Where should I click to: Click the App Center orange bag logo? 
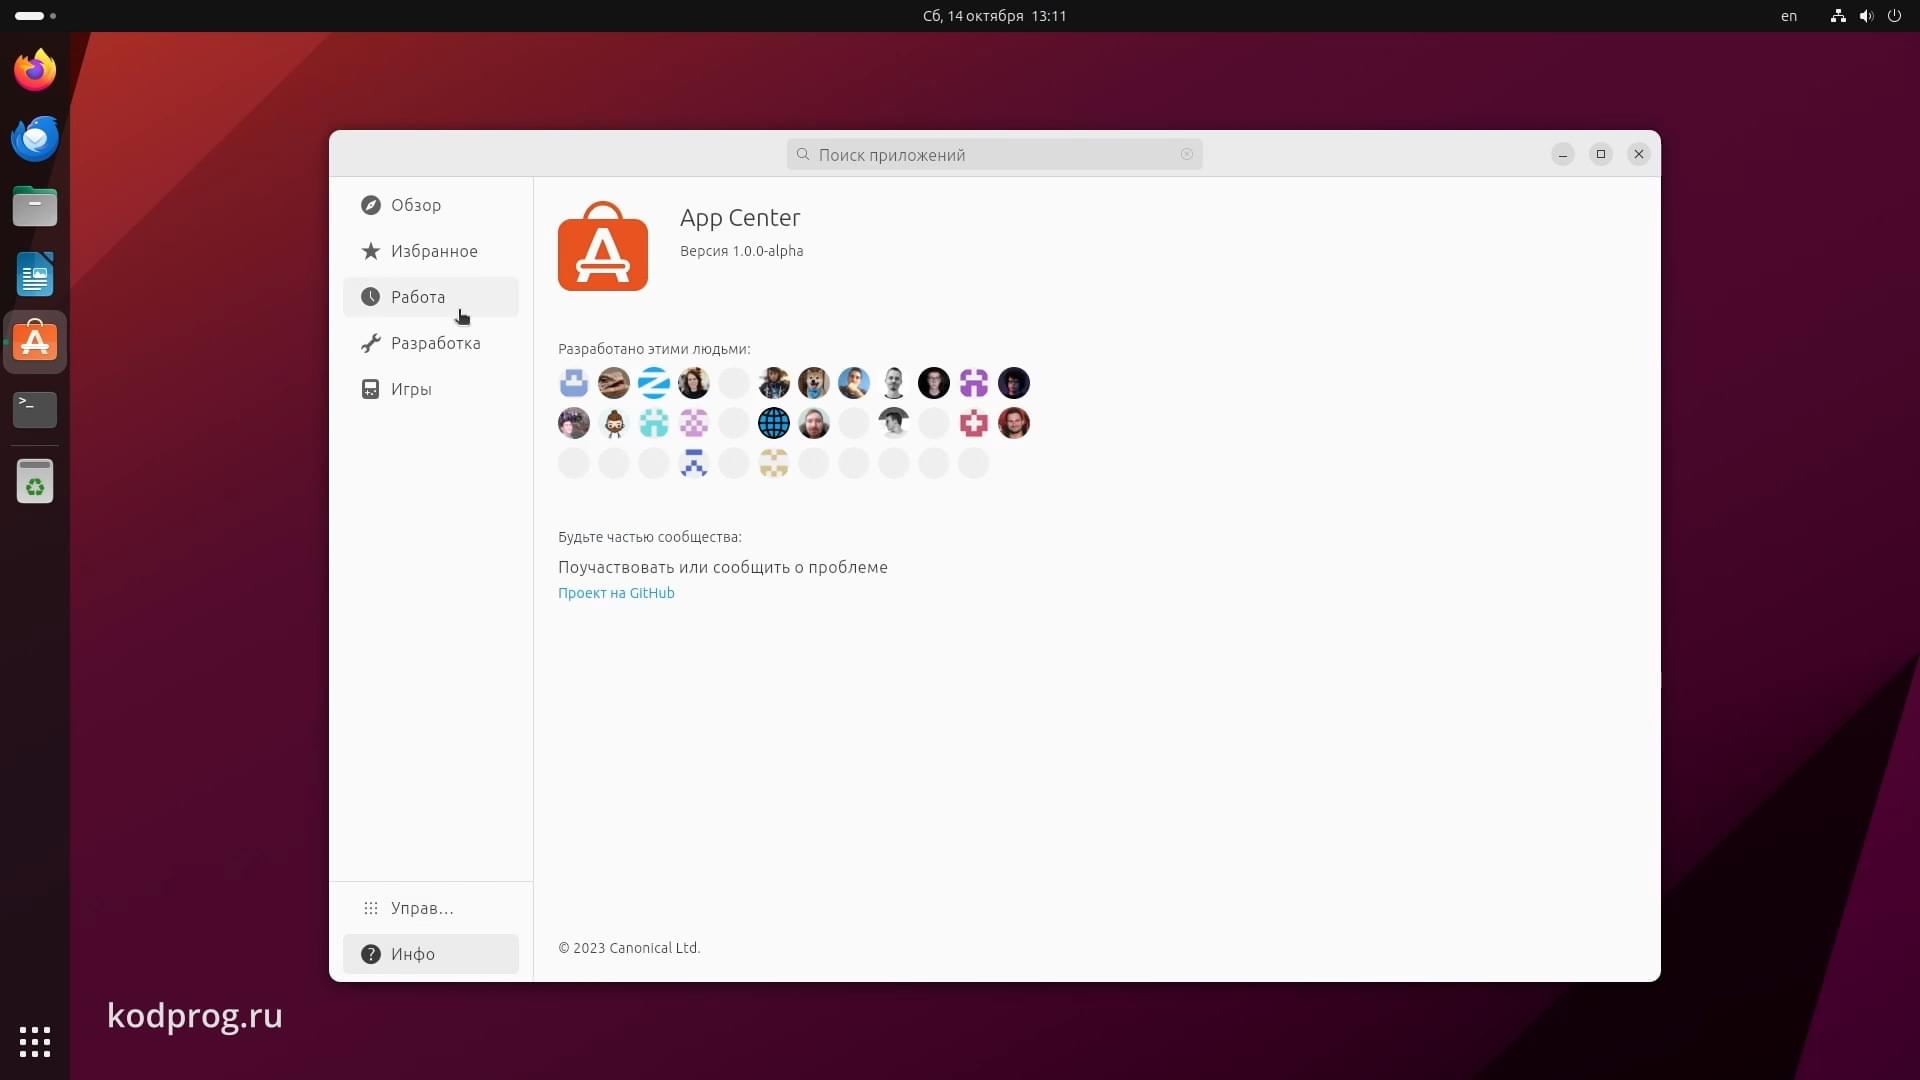(603, 246)
